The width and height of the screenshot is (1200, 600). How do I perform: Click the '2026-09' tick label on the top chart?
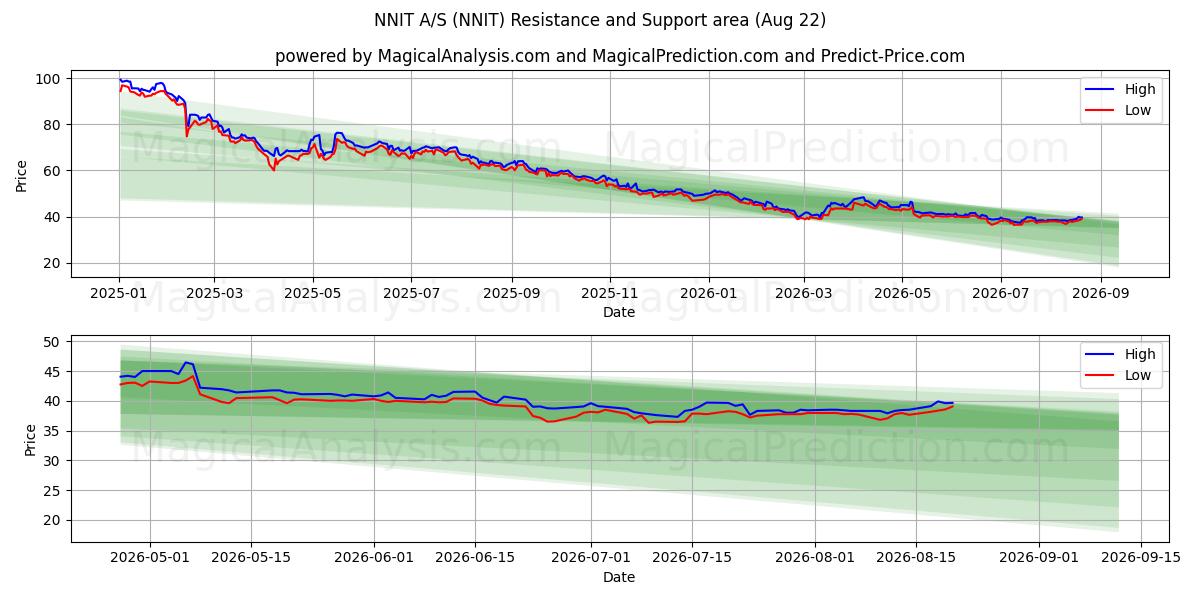[1100, 294]
